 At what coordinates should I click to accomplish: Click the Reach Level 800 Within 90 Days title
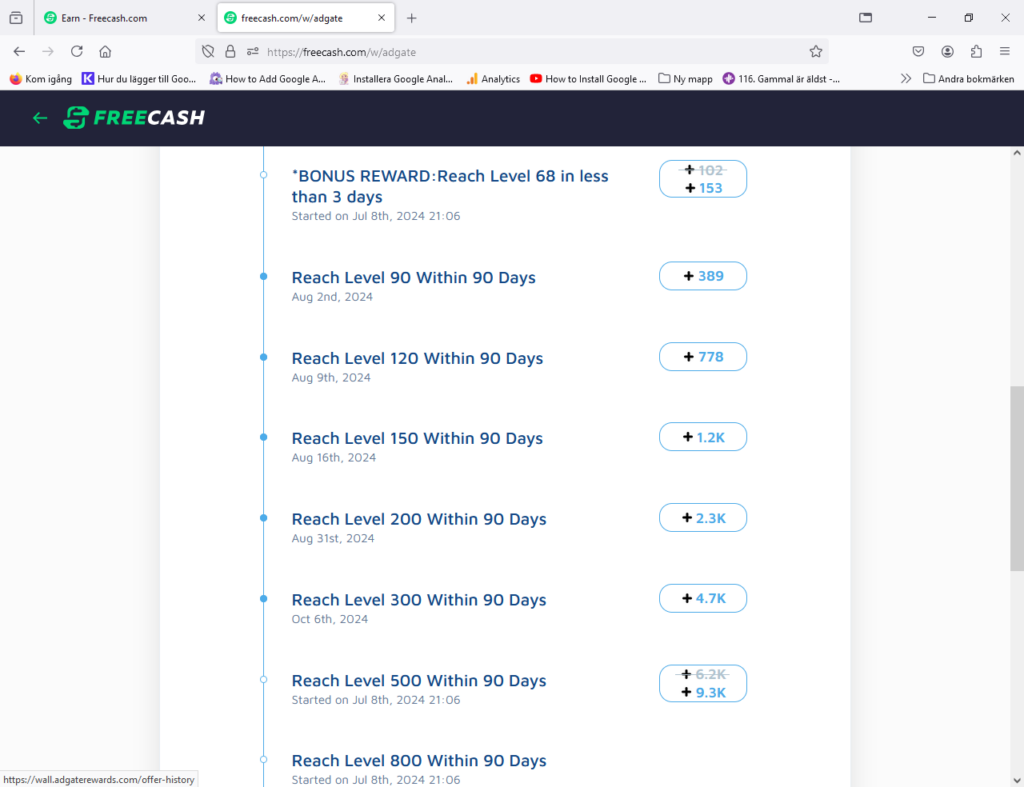pos(419,761)
